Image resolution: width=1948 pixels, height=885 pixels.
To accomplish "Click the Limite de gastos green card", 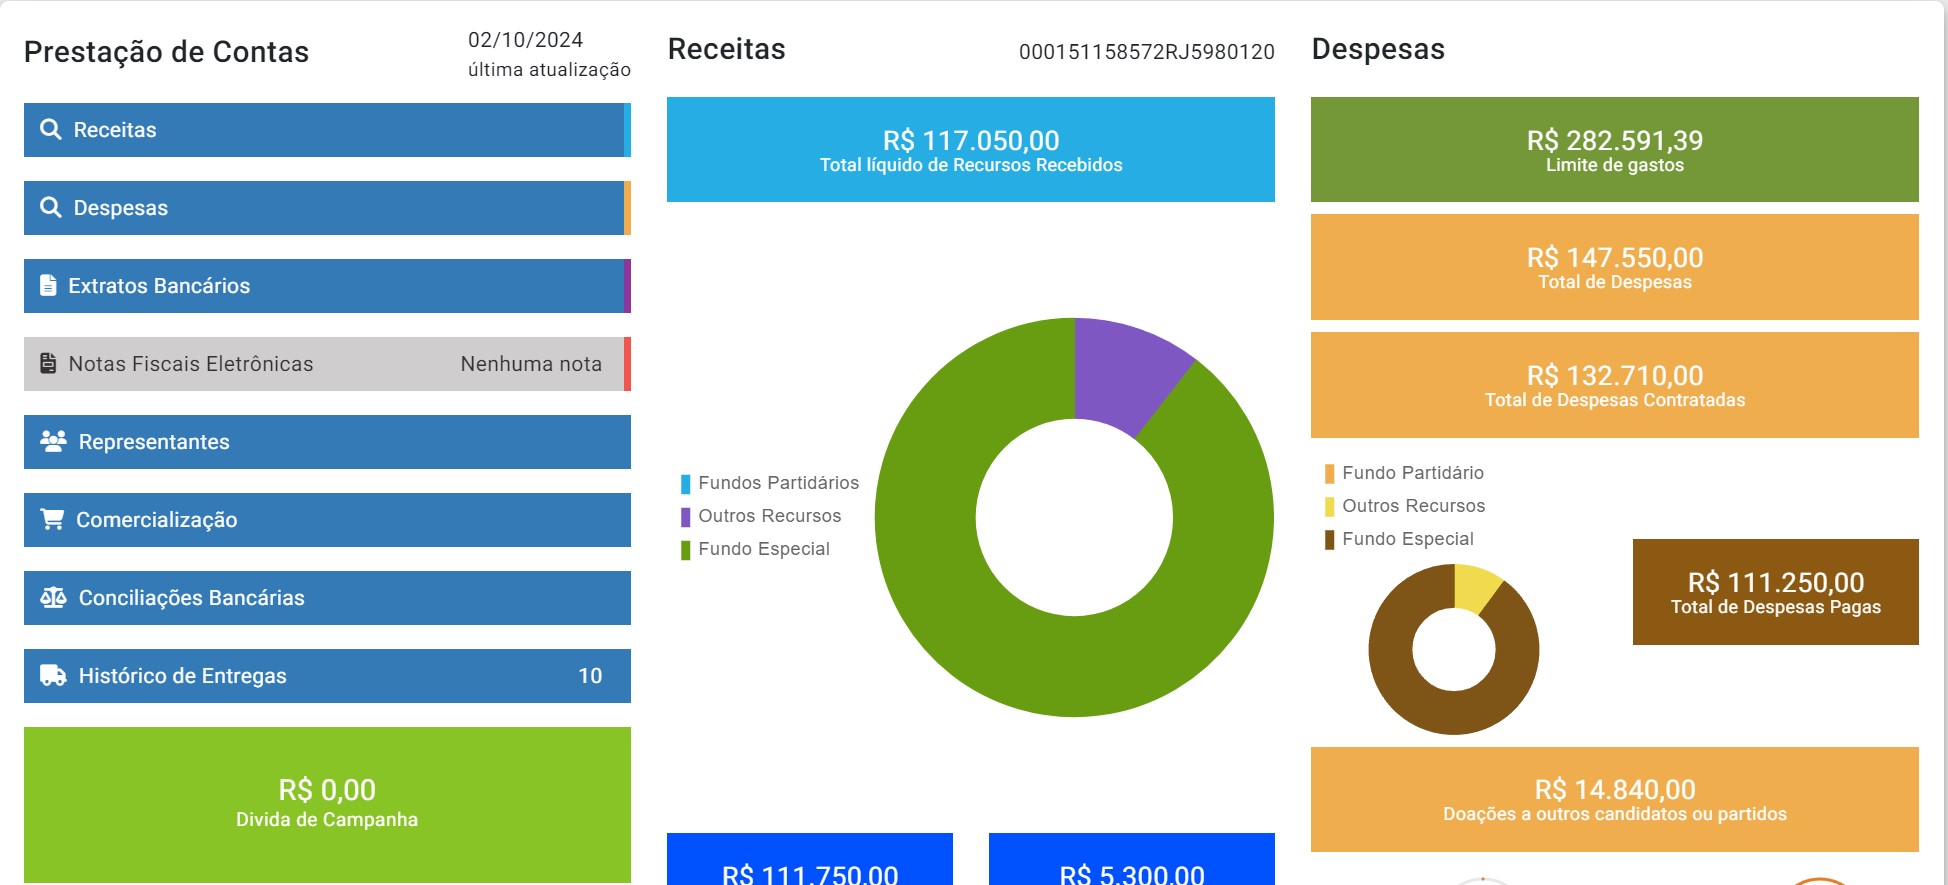I will (x=1614, y=150).
